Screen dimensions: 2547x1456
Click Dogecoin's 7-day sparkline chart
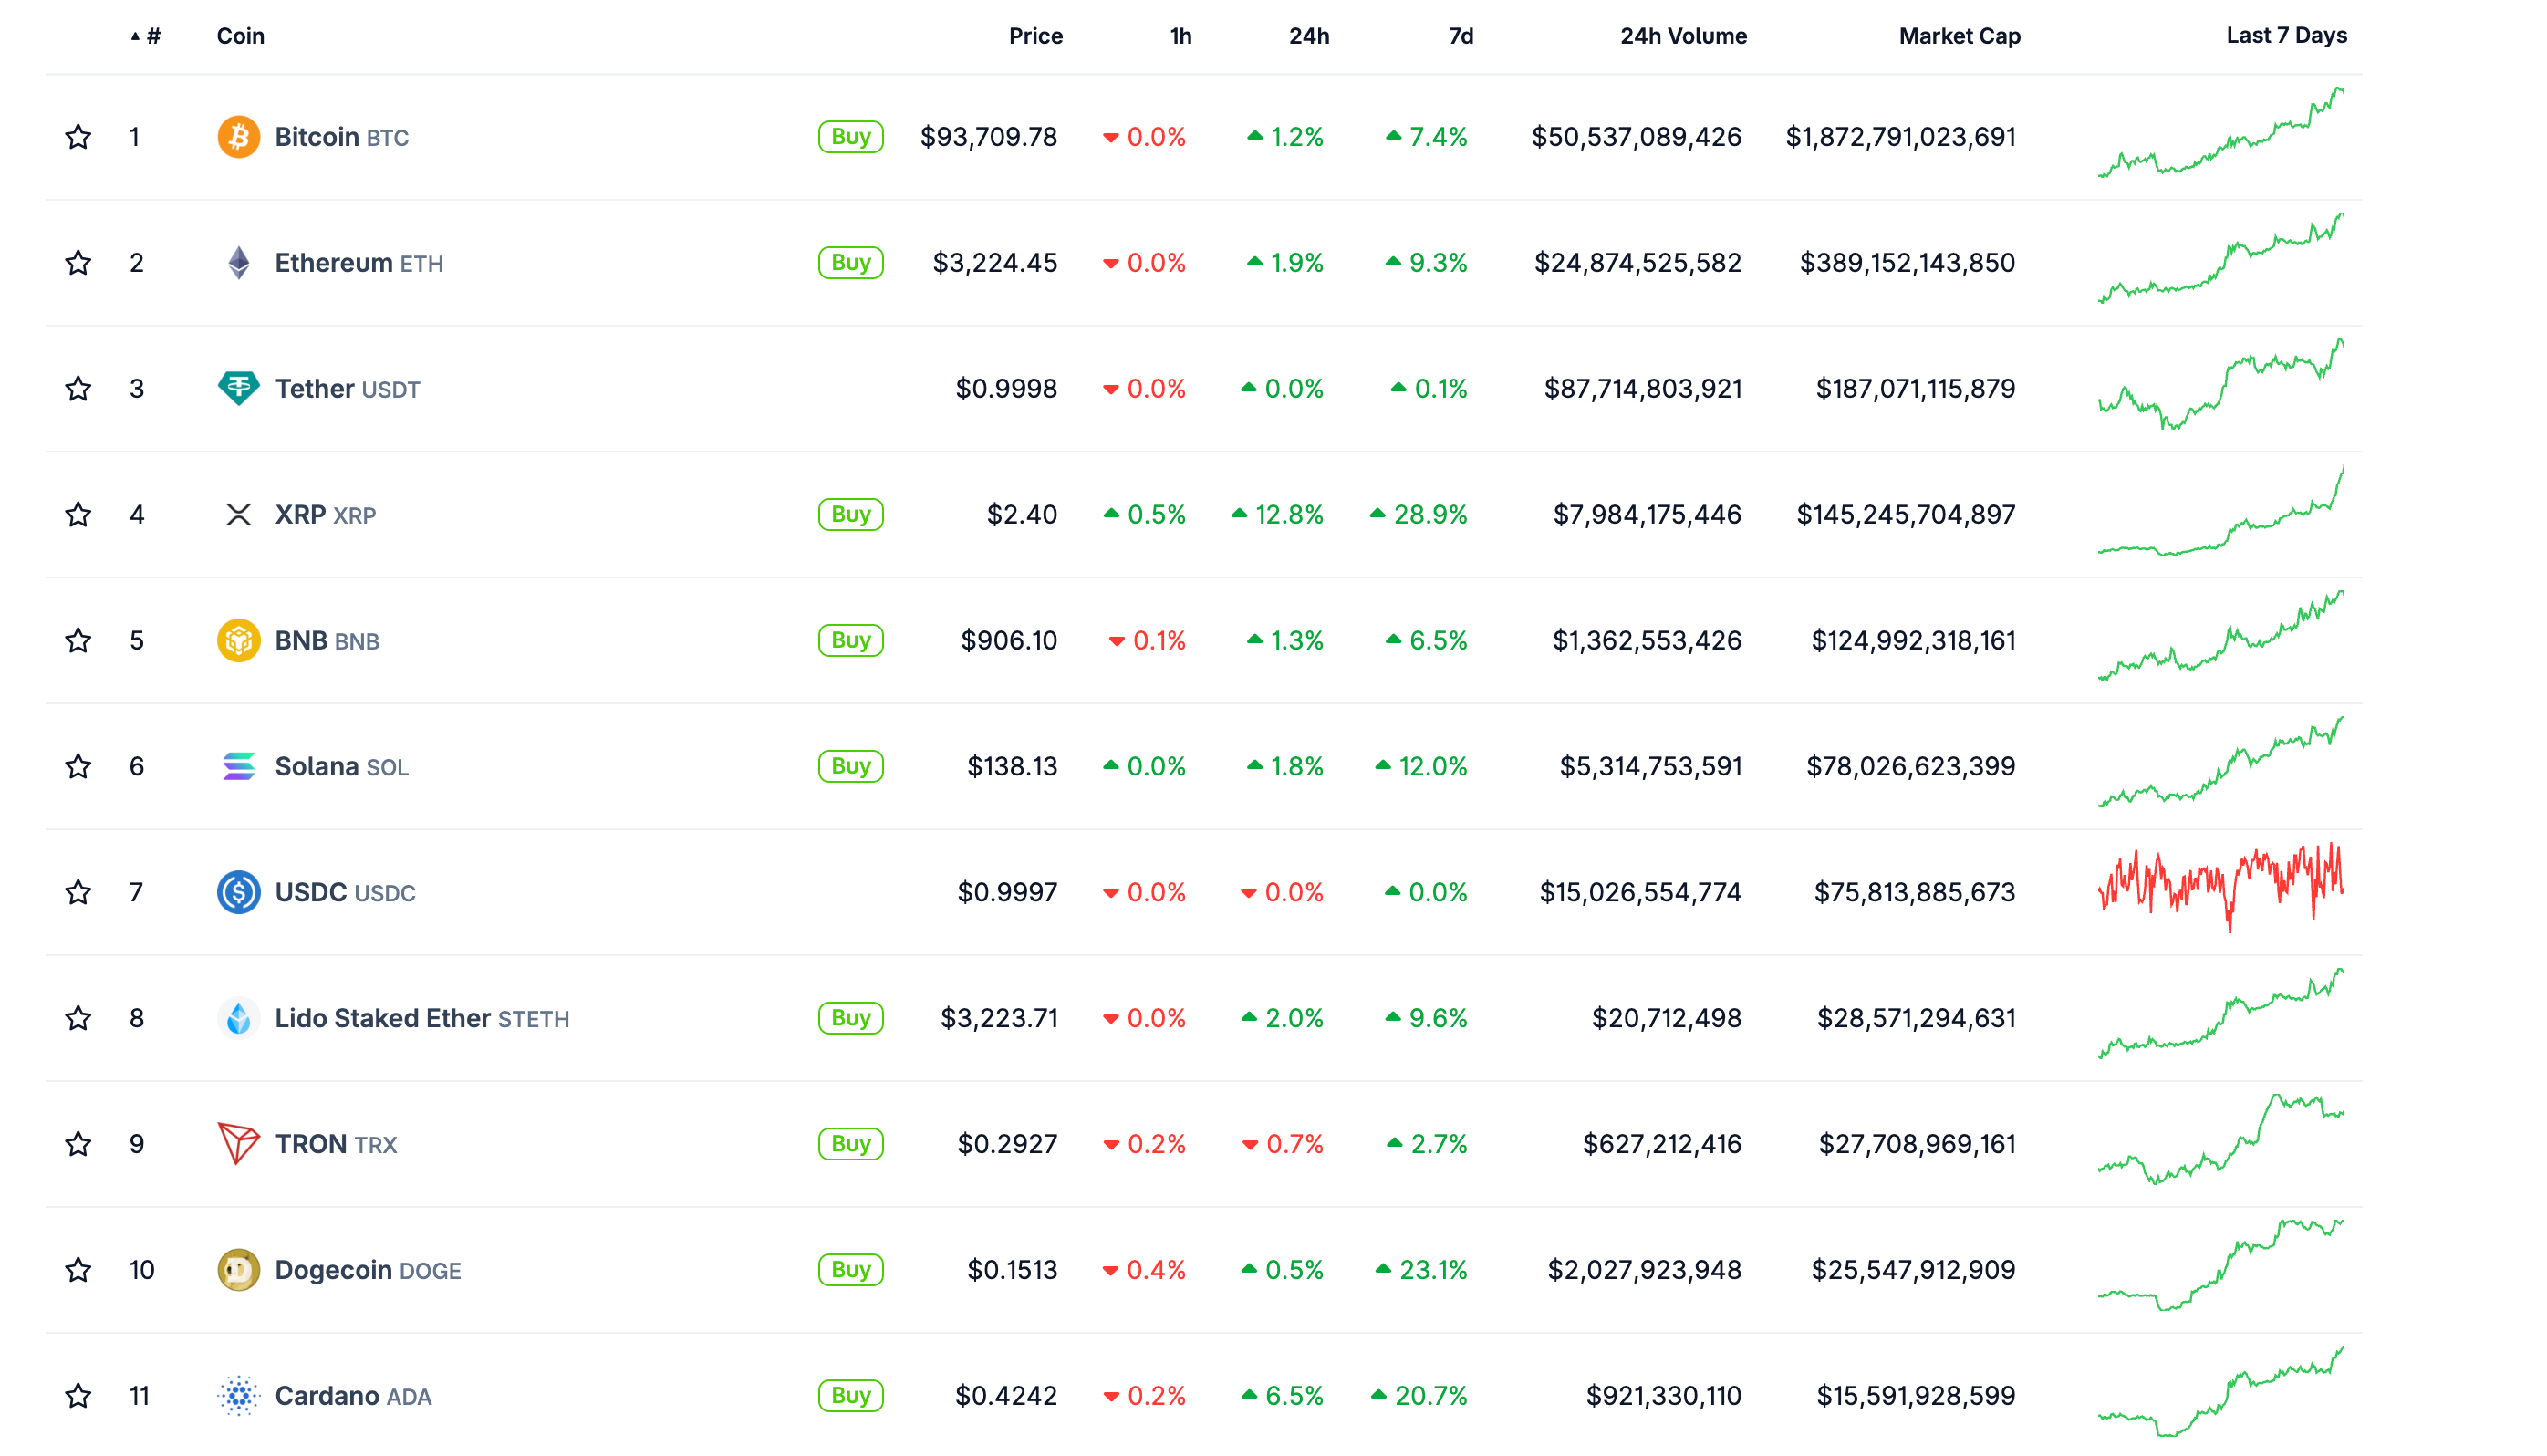(x=2220, y=1269)
